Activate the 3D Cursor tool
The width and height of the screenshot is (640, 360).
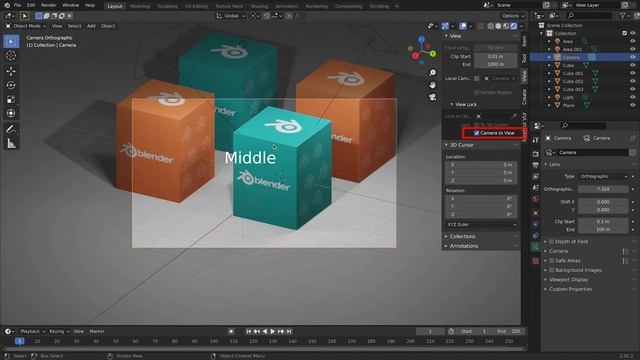tap(11, 56)
